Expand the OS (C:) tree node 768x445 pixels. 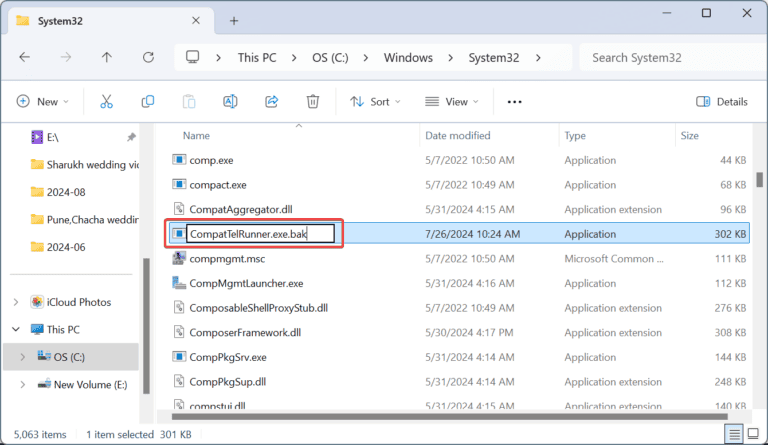[x=23, y=357]
